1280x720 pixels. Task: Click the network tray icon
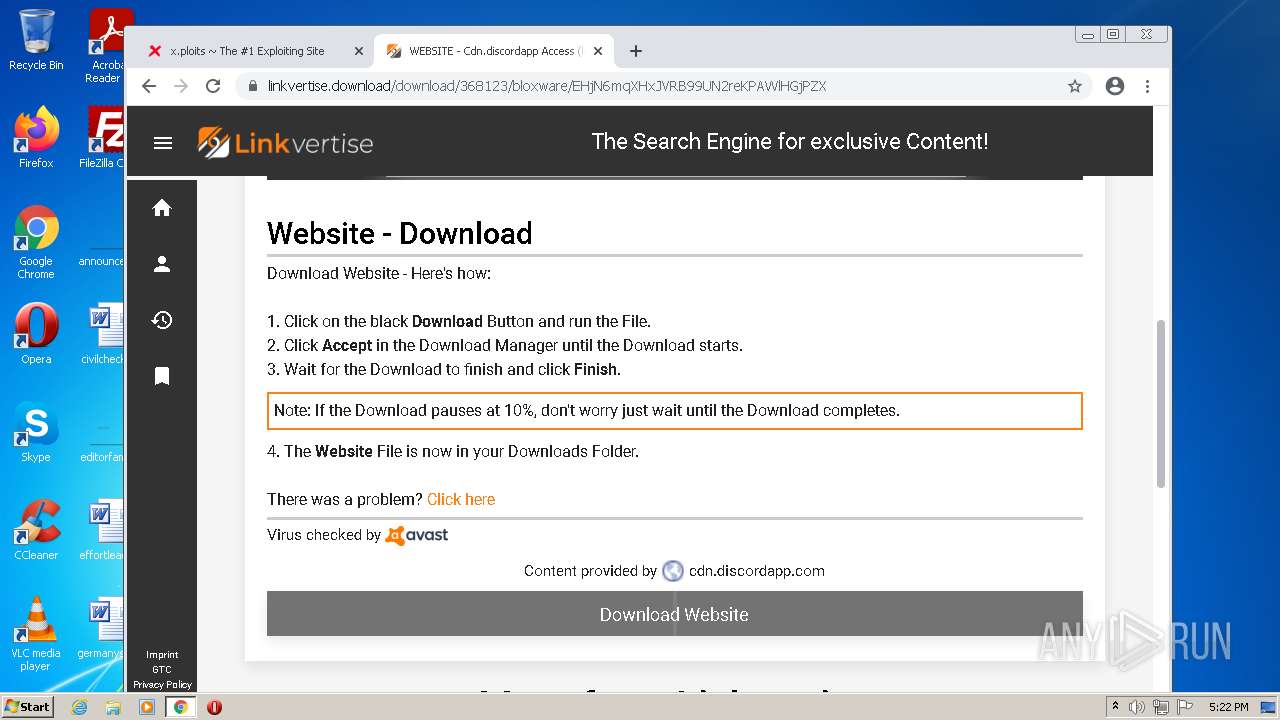point(1161,707)
